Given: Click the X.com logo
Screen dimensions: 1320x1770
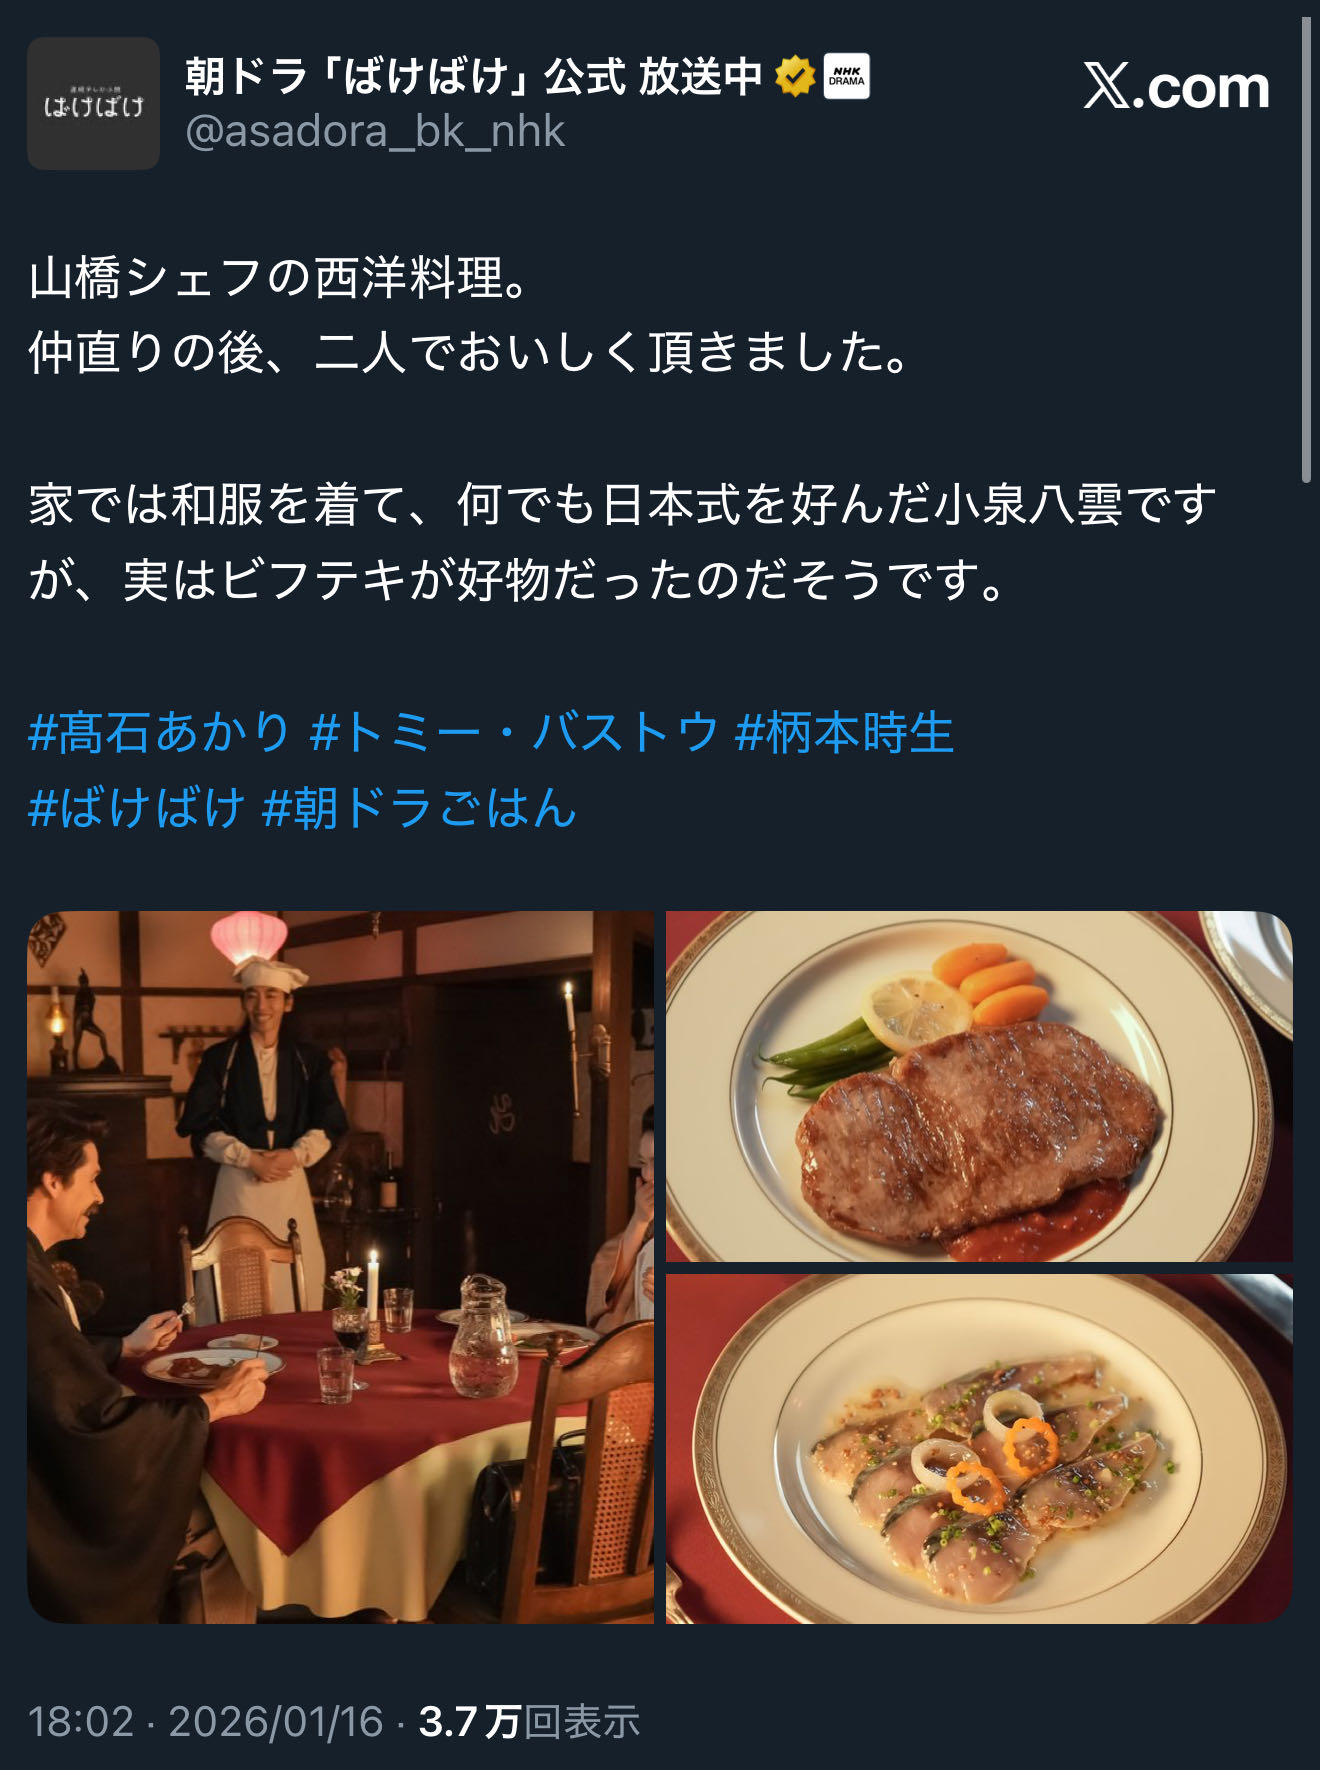Looking at the screenshot, I should (x=1176, y=87).
